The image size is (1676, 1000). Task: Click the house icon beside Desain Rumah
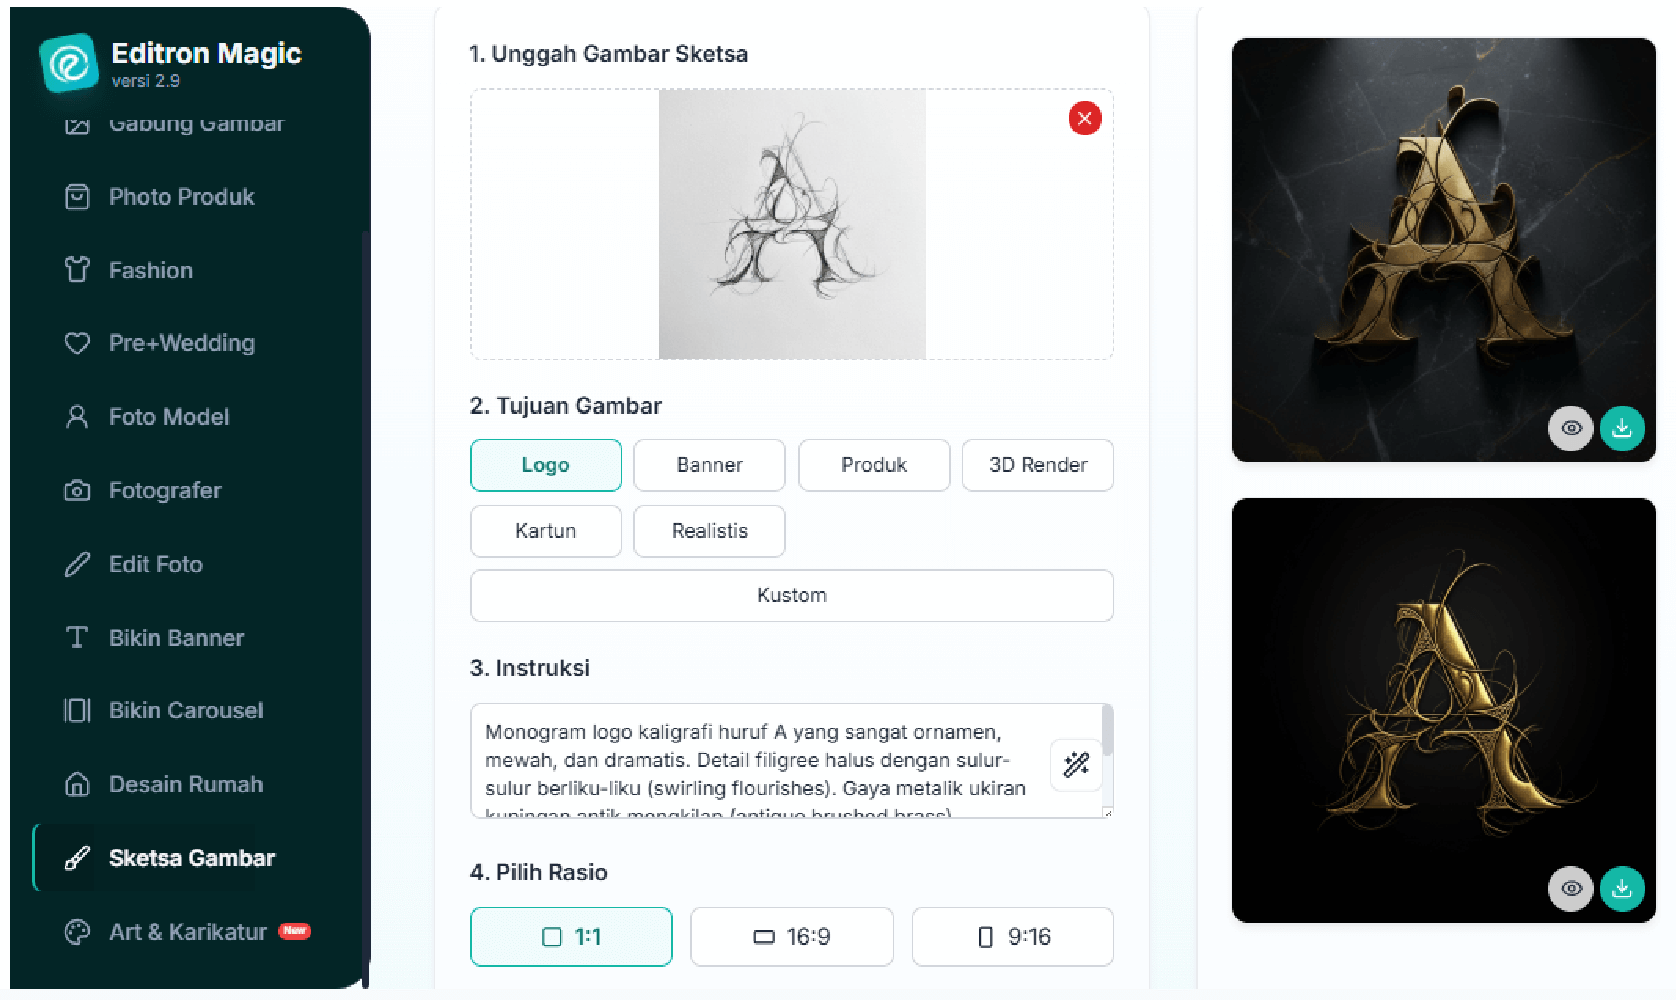77,784
